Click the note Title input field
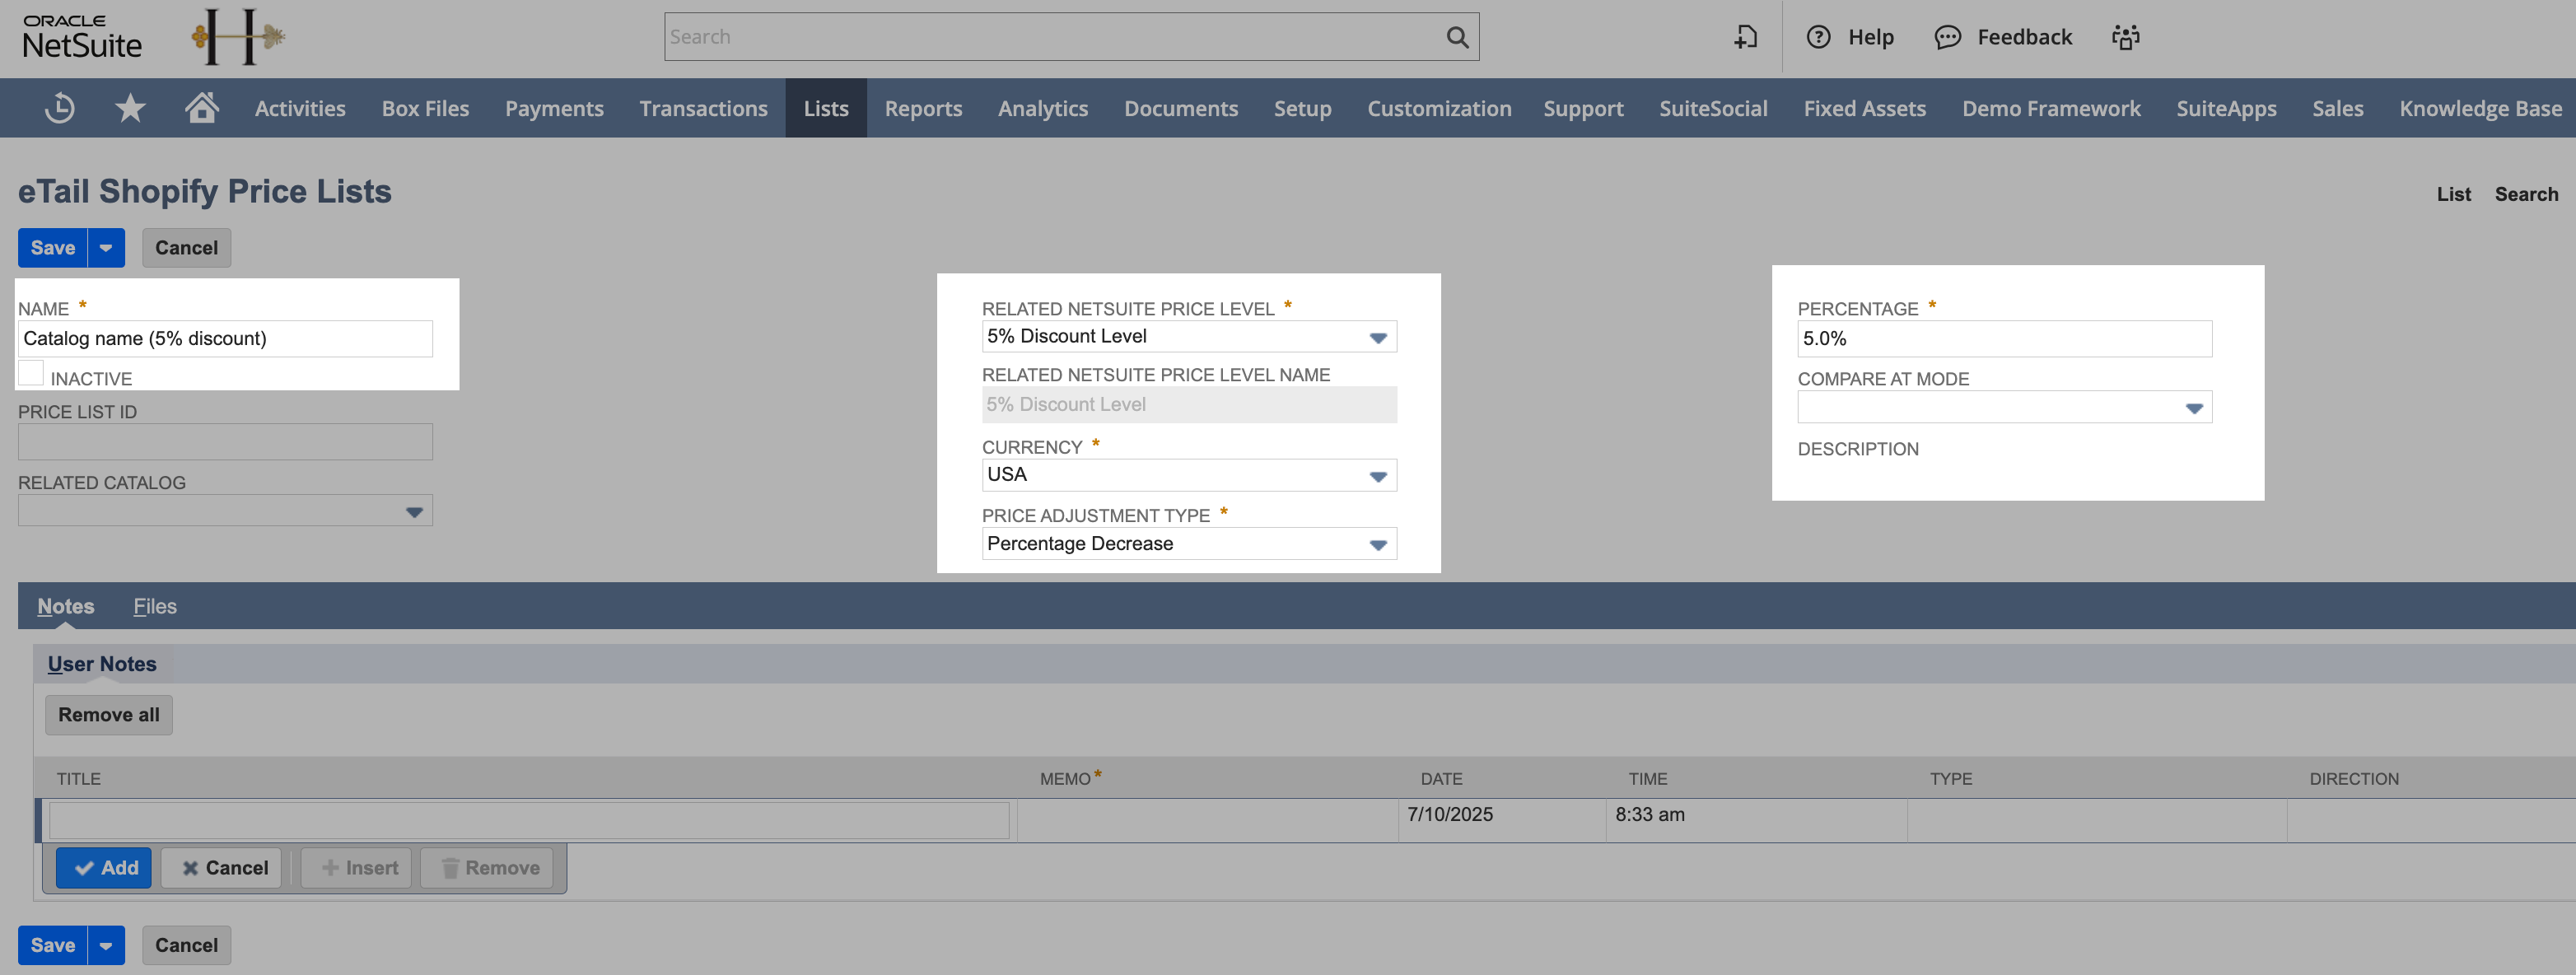This screenshot has height=975, width=2576. [x=529, y=821]
